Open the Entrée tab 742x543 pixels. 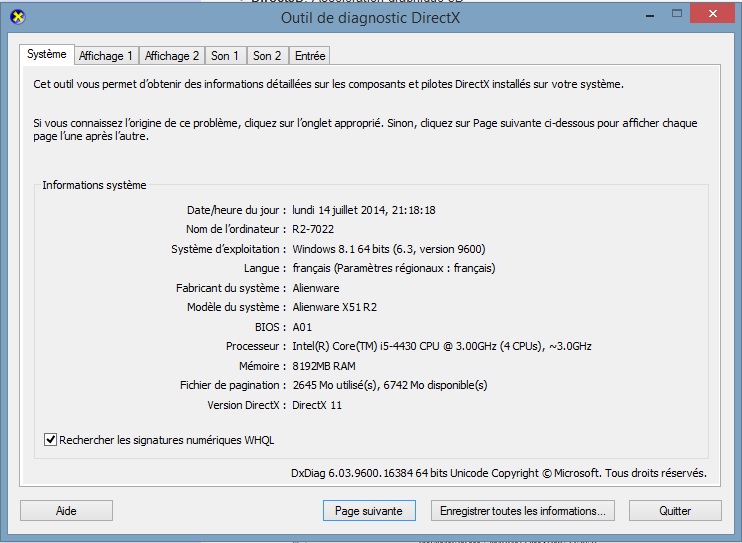pos(310,56)
